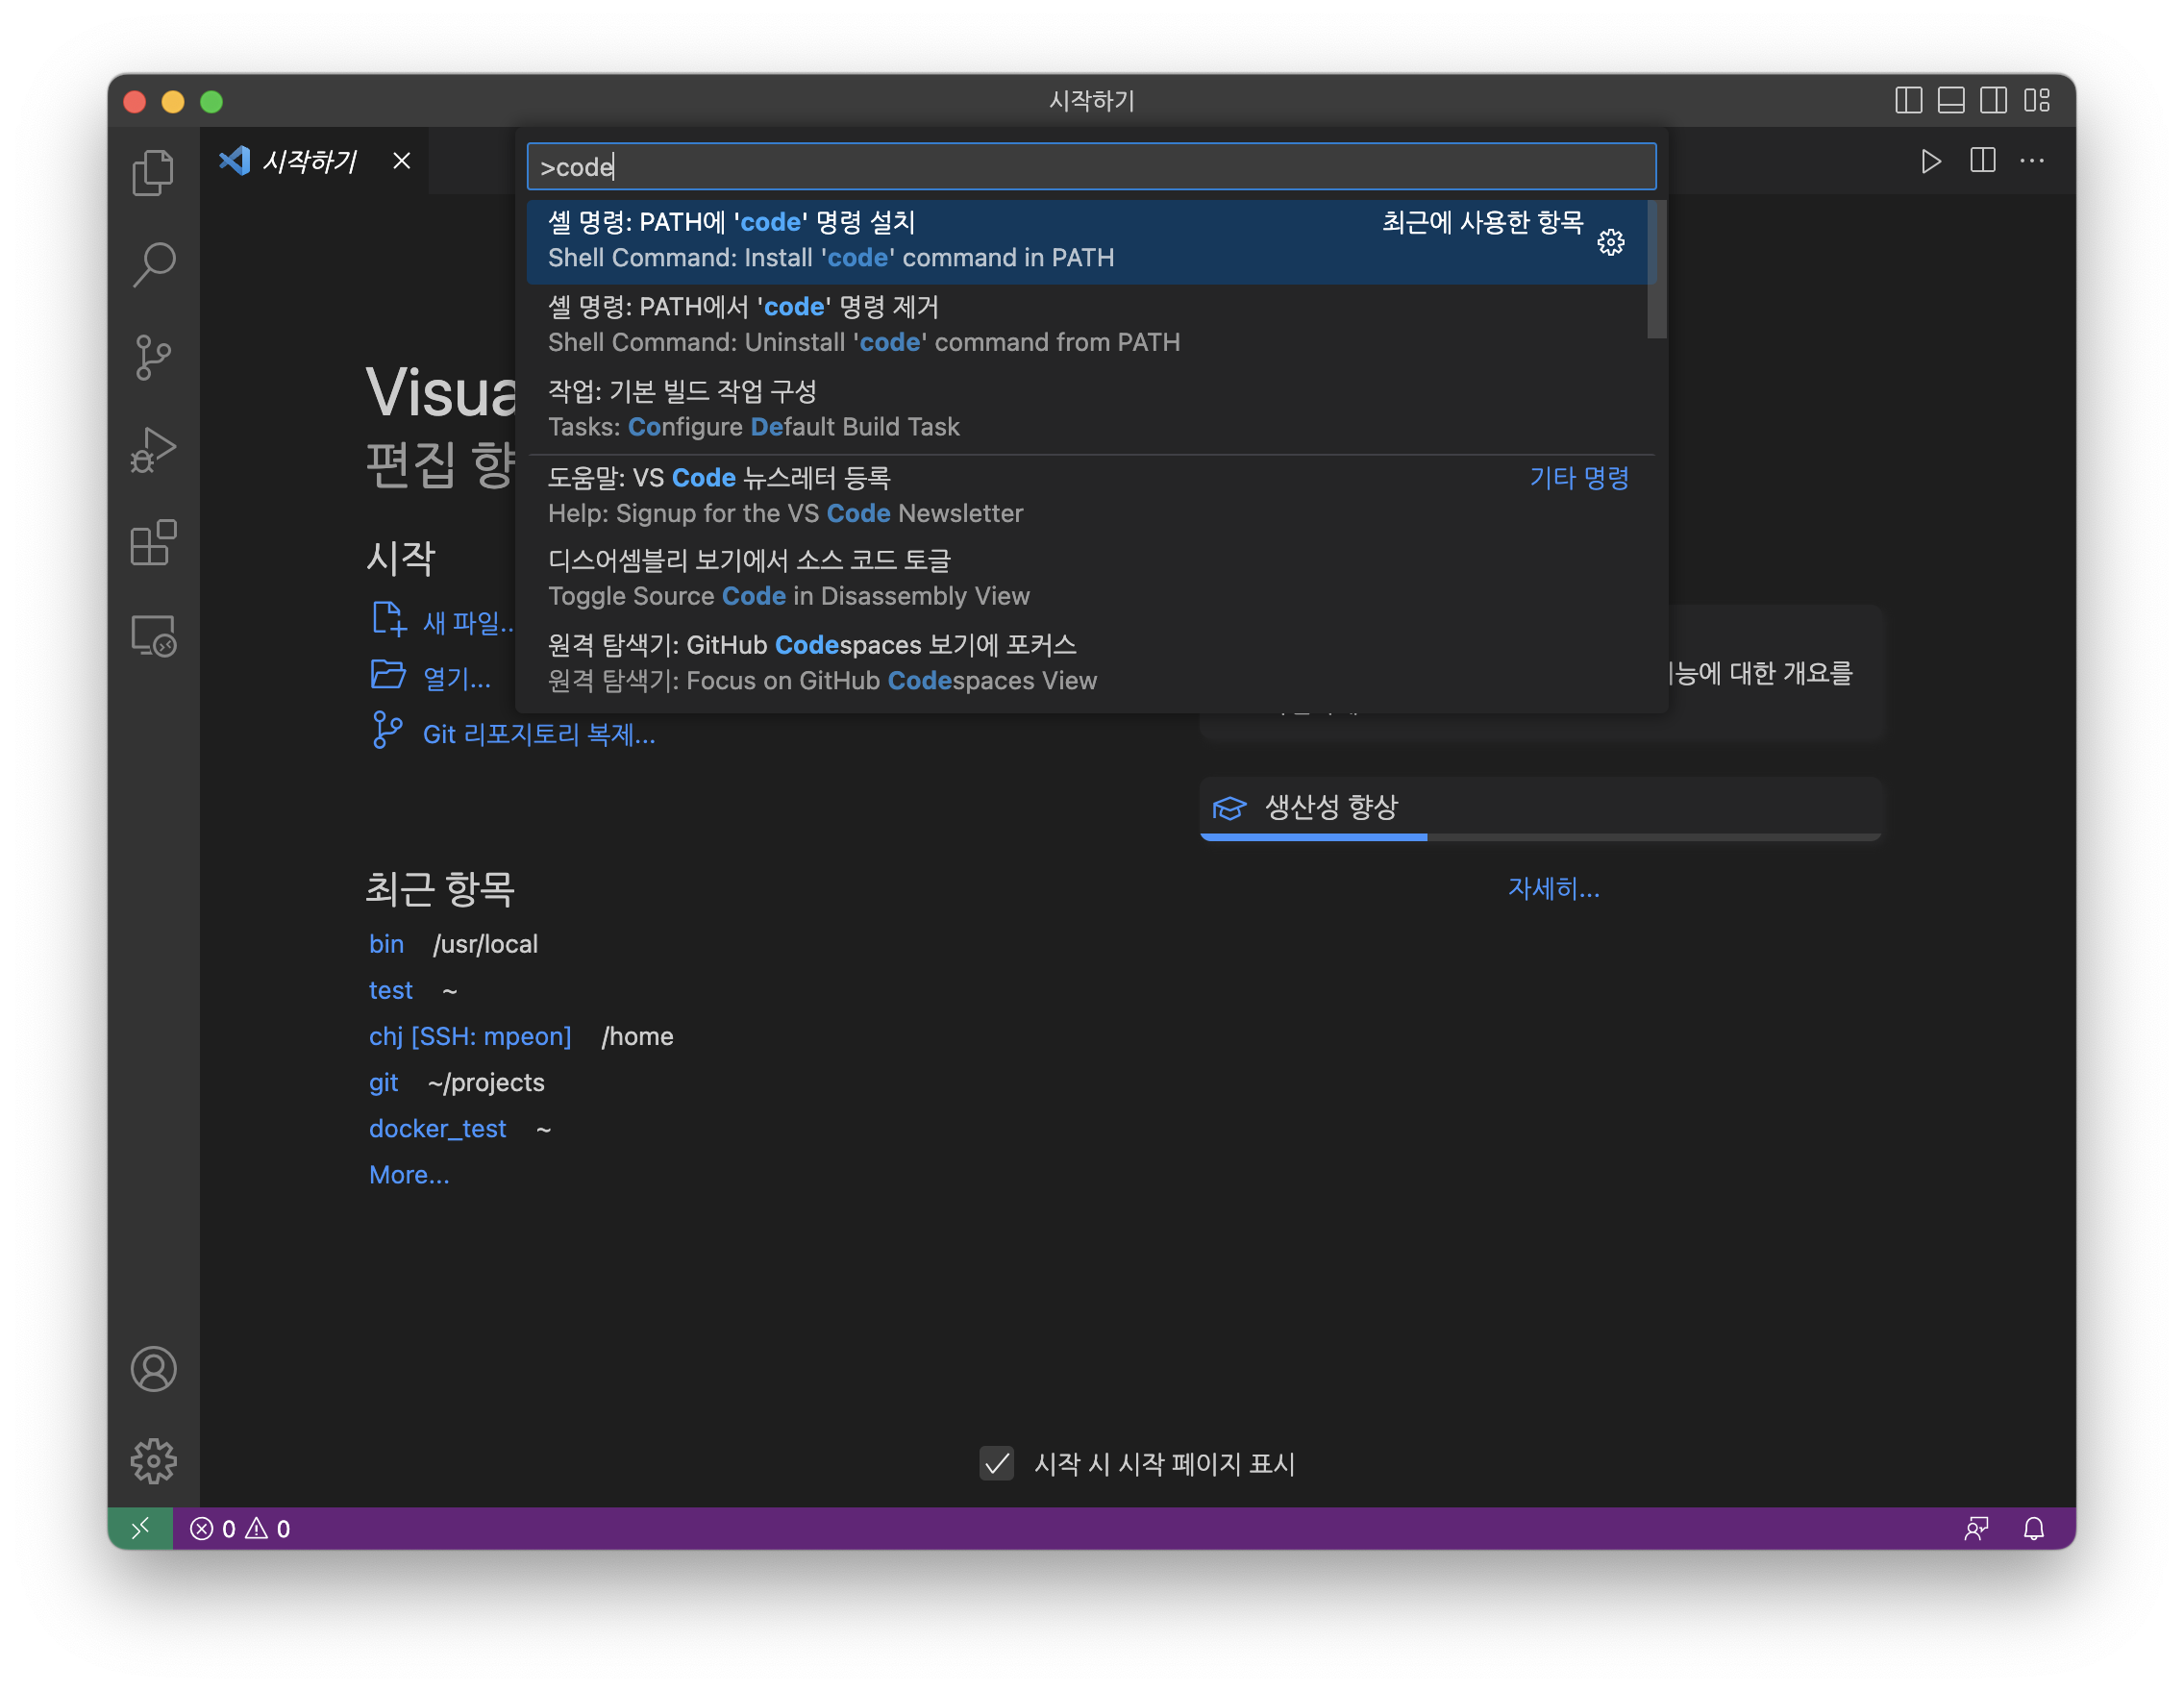Open the errors and warnings status item
Viewport: 2184px width, 1692px height.
(x=240, y=1528)
